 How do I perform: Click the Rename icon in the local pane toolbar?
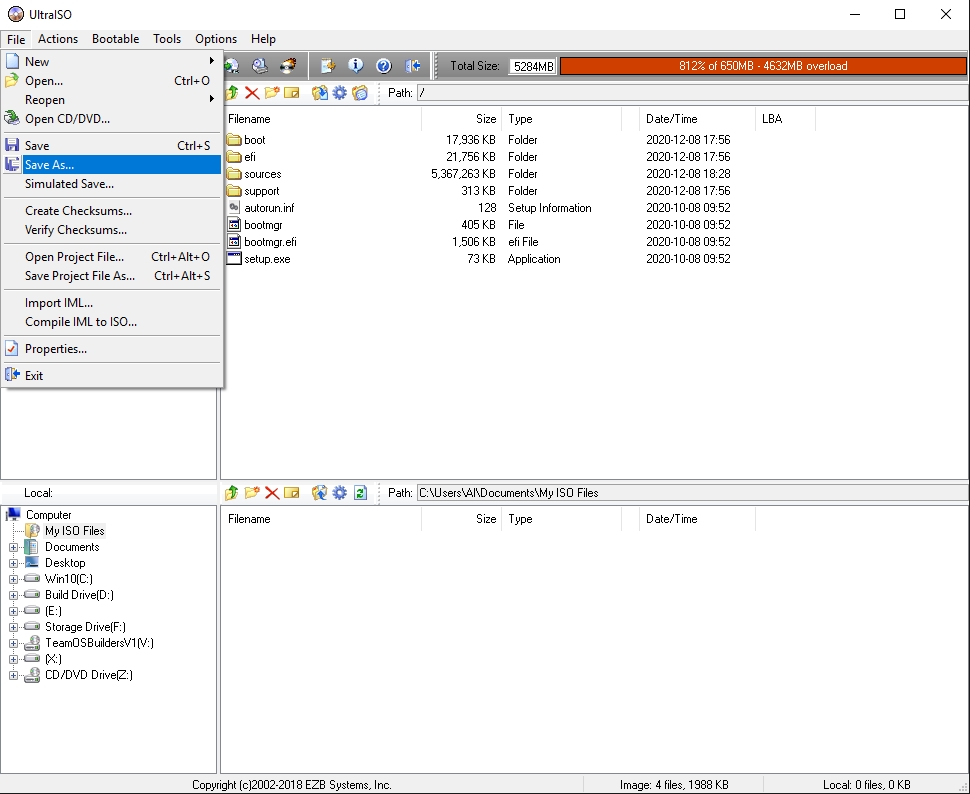click(x=291, y=493)
